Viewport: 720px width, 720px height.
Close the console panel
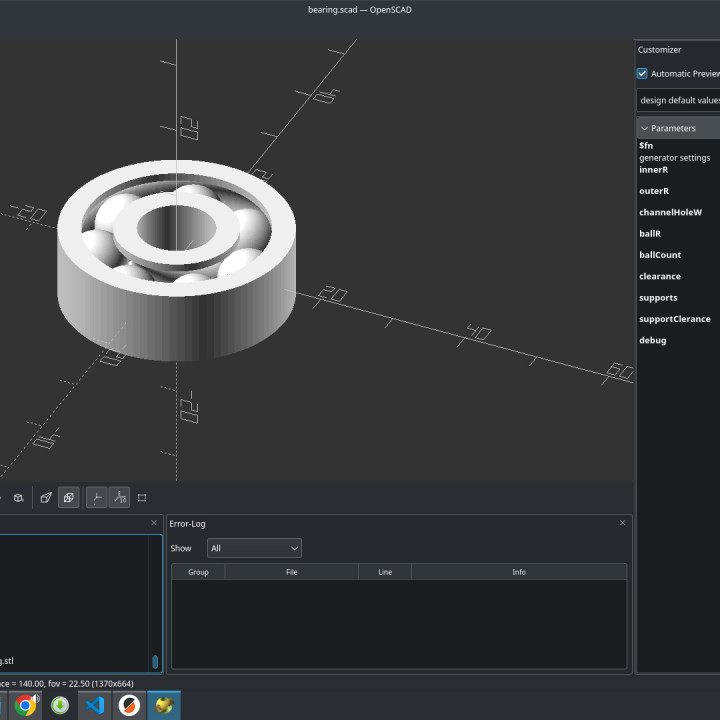pos(154,523)
